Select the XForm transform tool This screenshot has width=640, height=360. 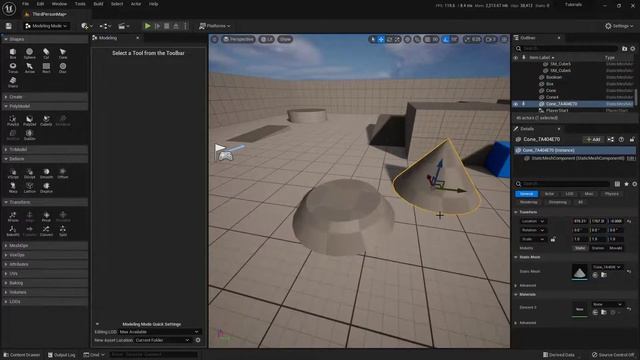13,217
